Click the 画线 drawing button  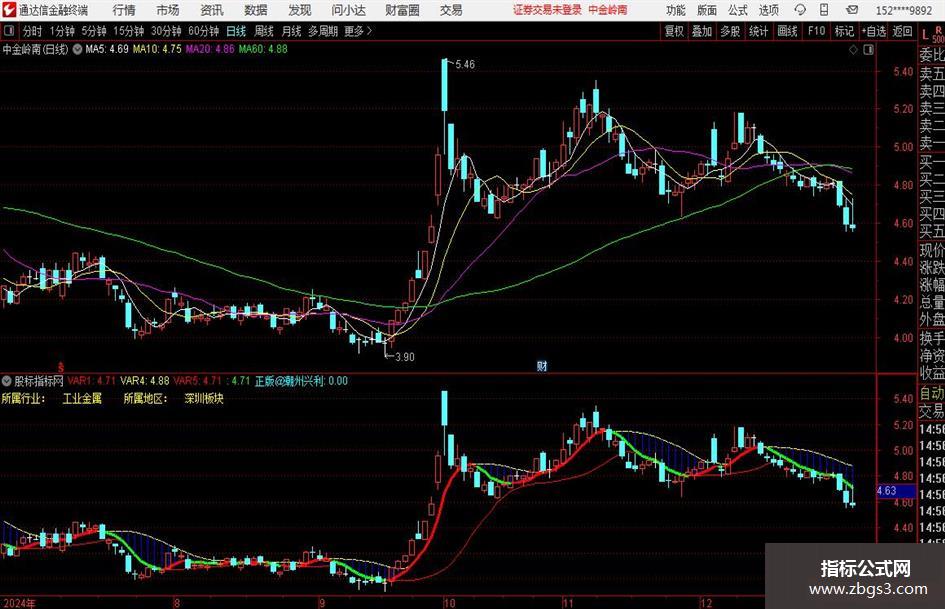point(787,31)
